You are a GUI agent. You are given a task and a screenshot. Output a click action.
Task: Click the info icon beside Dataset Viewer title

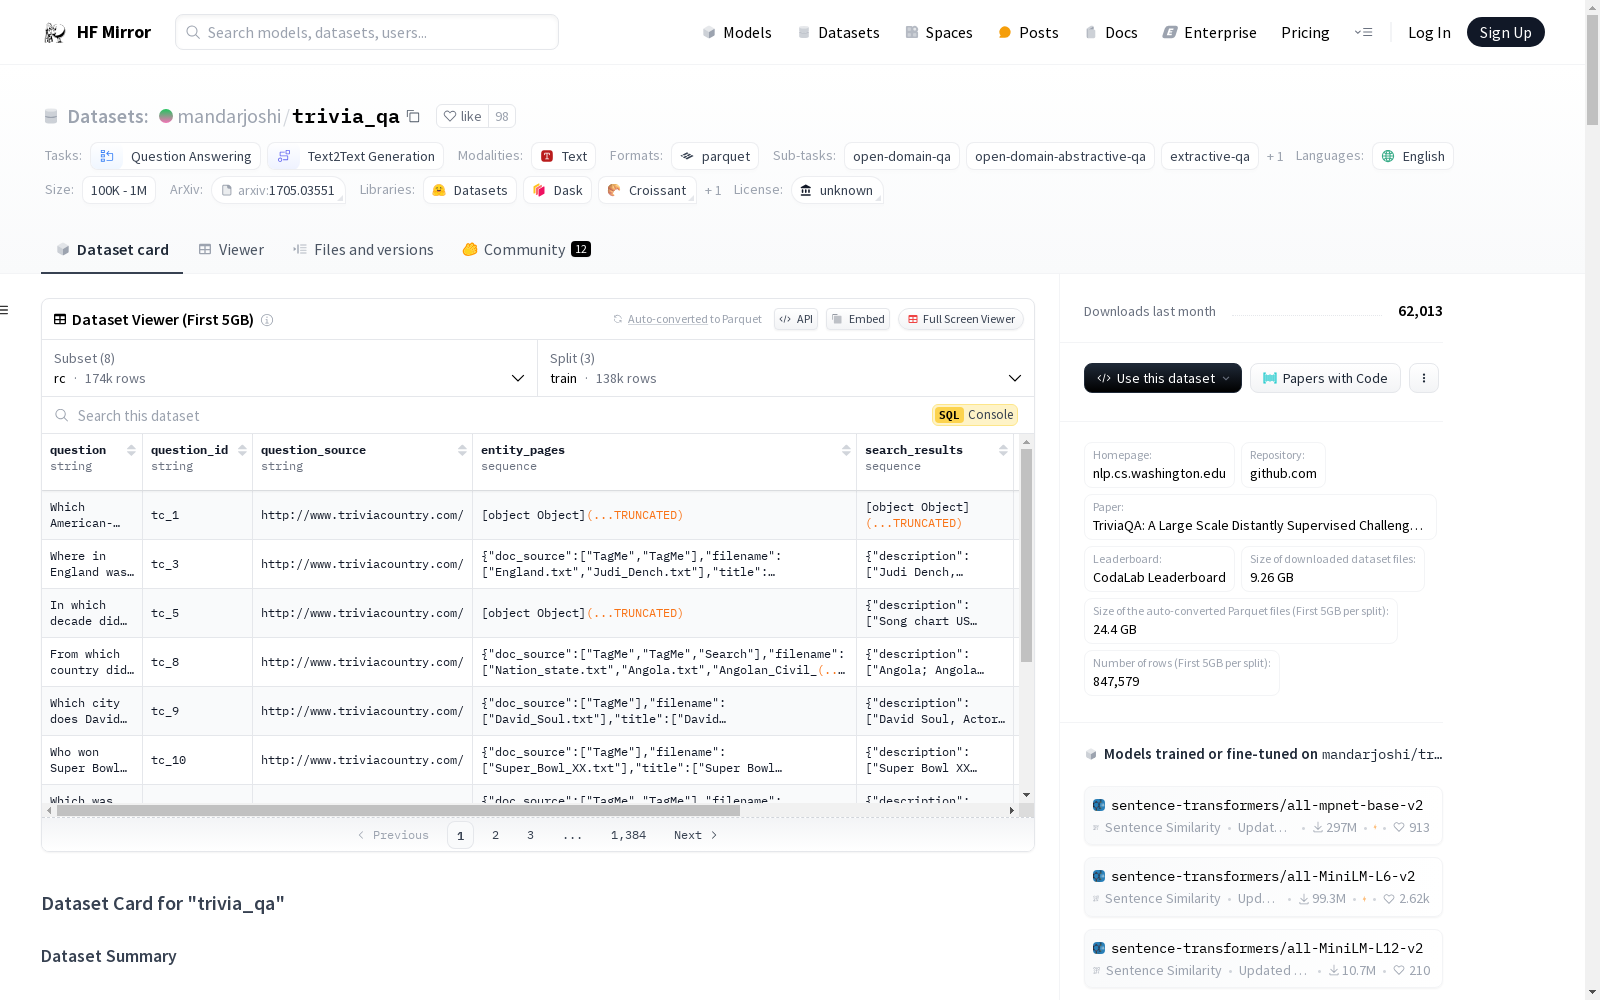click(x=267, y=320)
